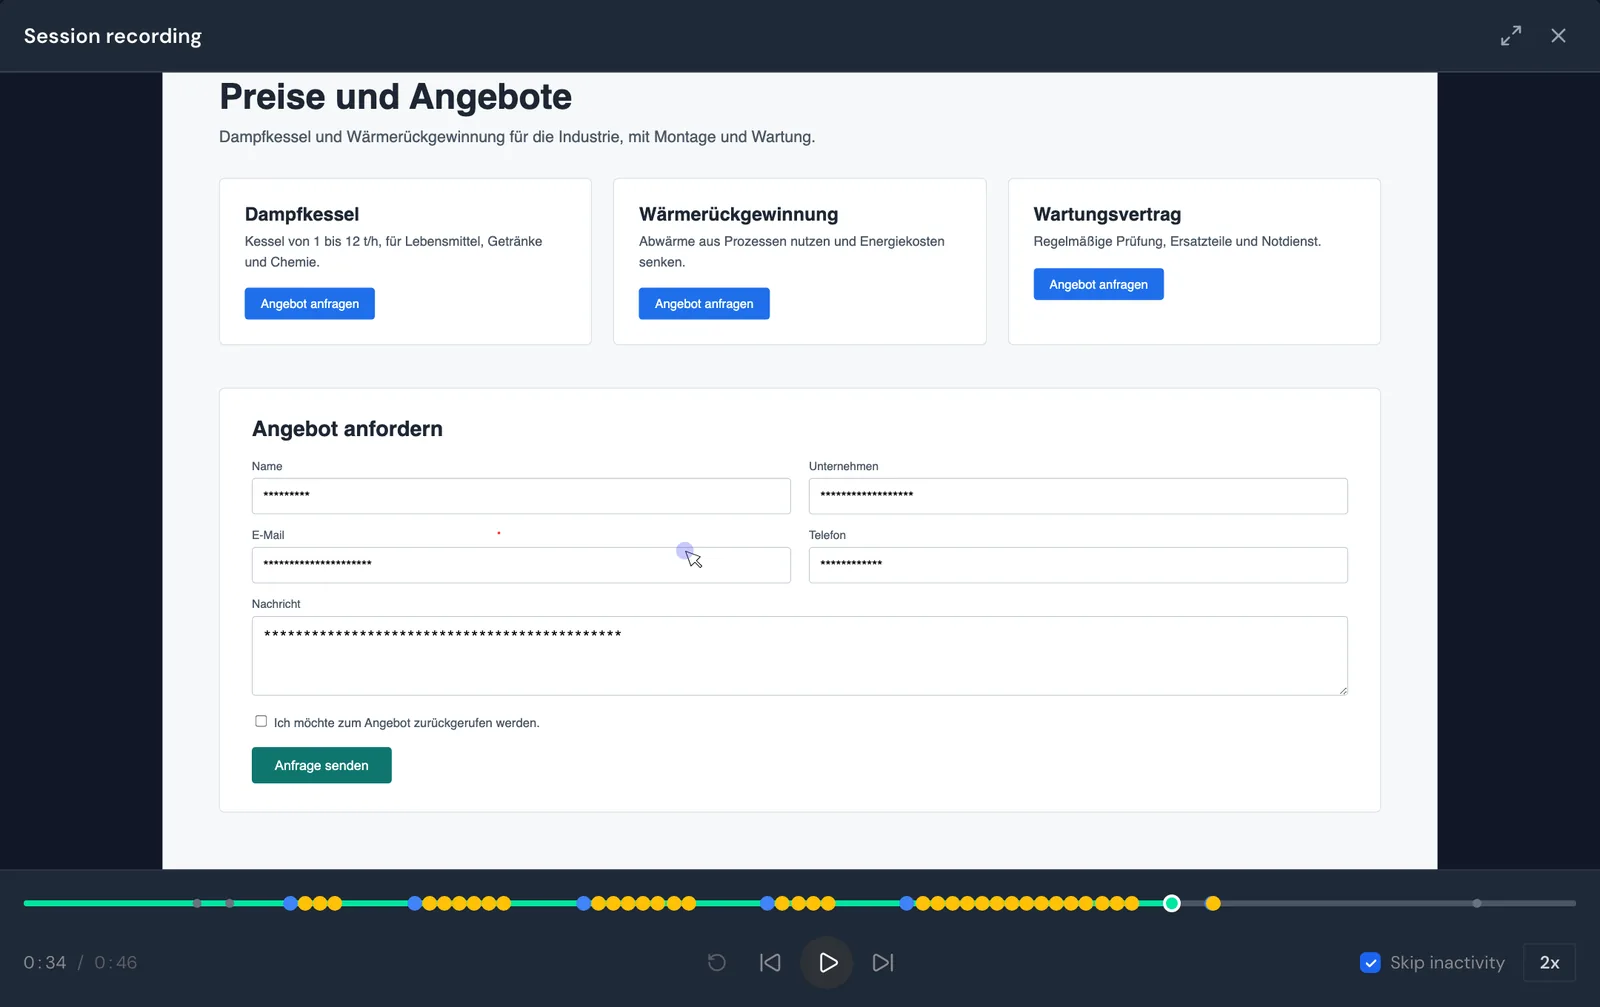The height and width of the screenshot is (1007, 1600).
Task: Select the Telefon input field
Action: (1078, 565)
